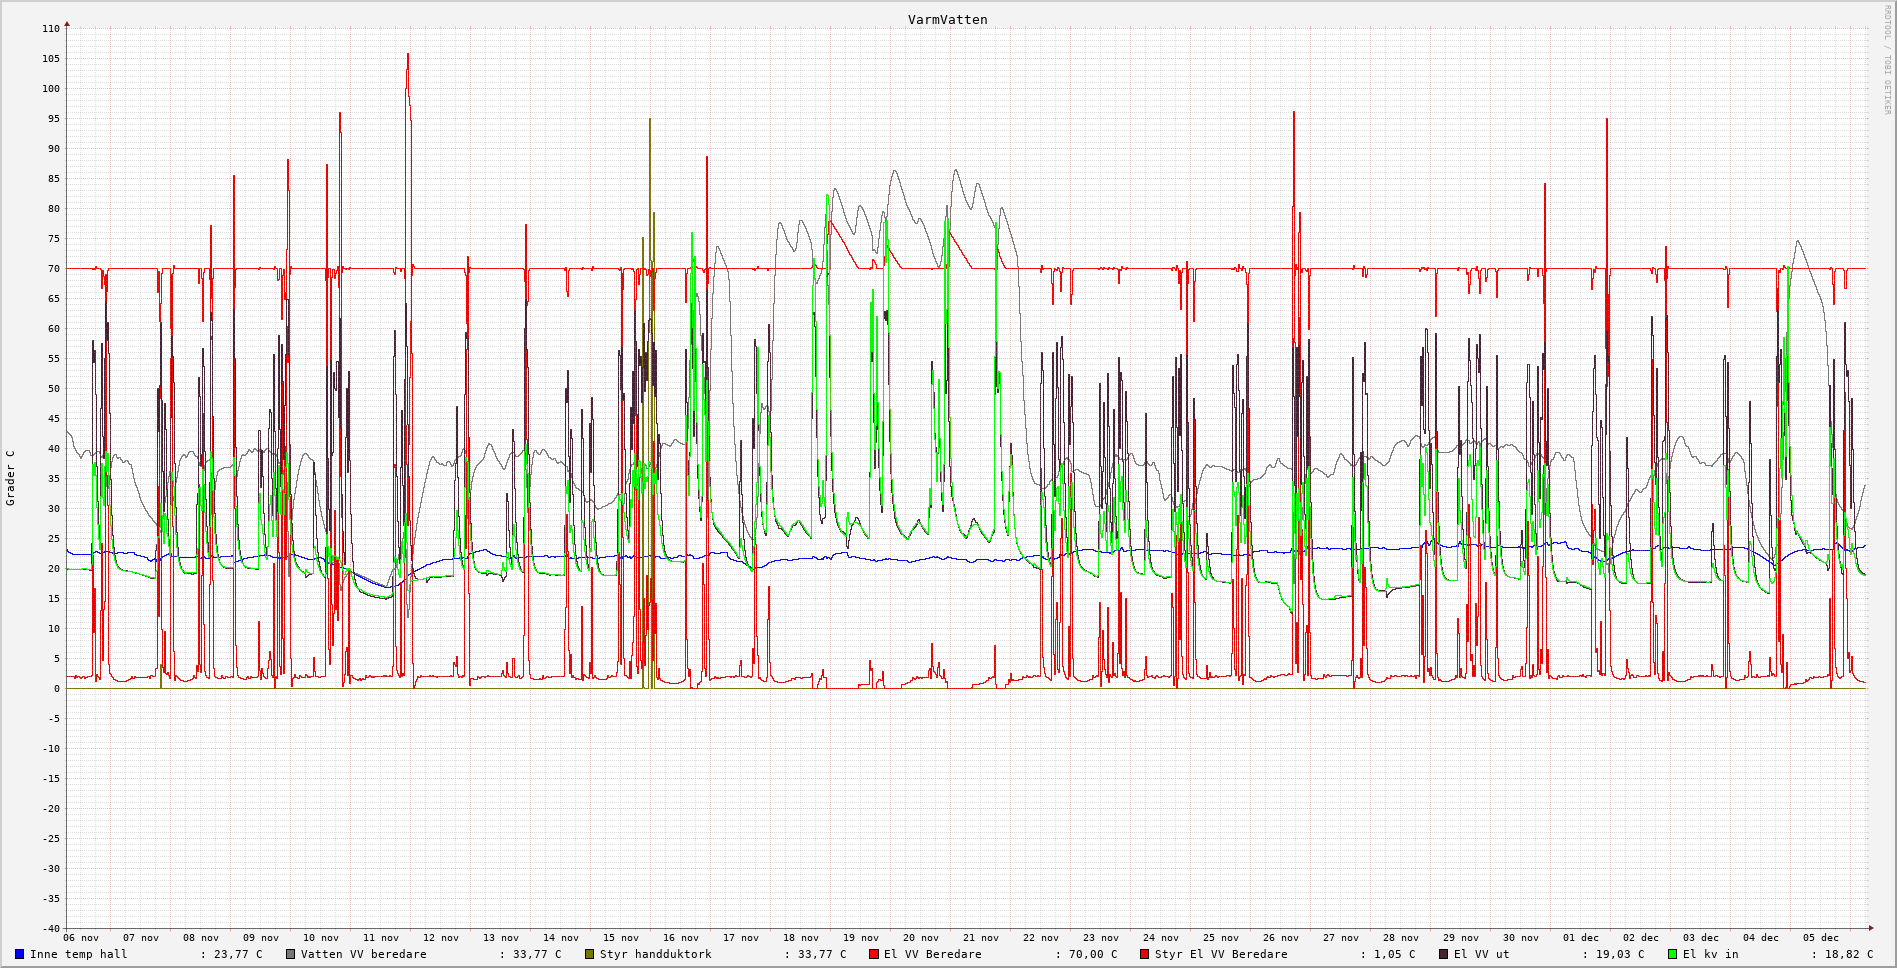Click the red El VV Beredare swatch
The height and width of the screenshot is (968, 1897).
click(x=874, y=954)
